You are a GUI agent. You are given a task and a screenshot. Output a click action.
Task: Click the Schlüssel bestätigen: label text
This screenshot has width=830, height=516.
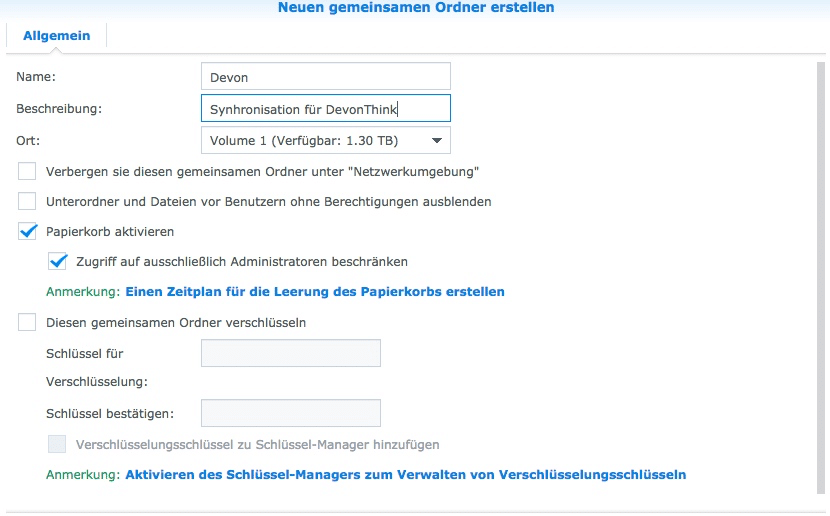tap(111, 413)
